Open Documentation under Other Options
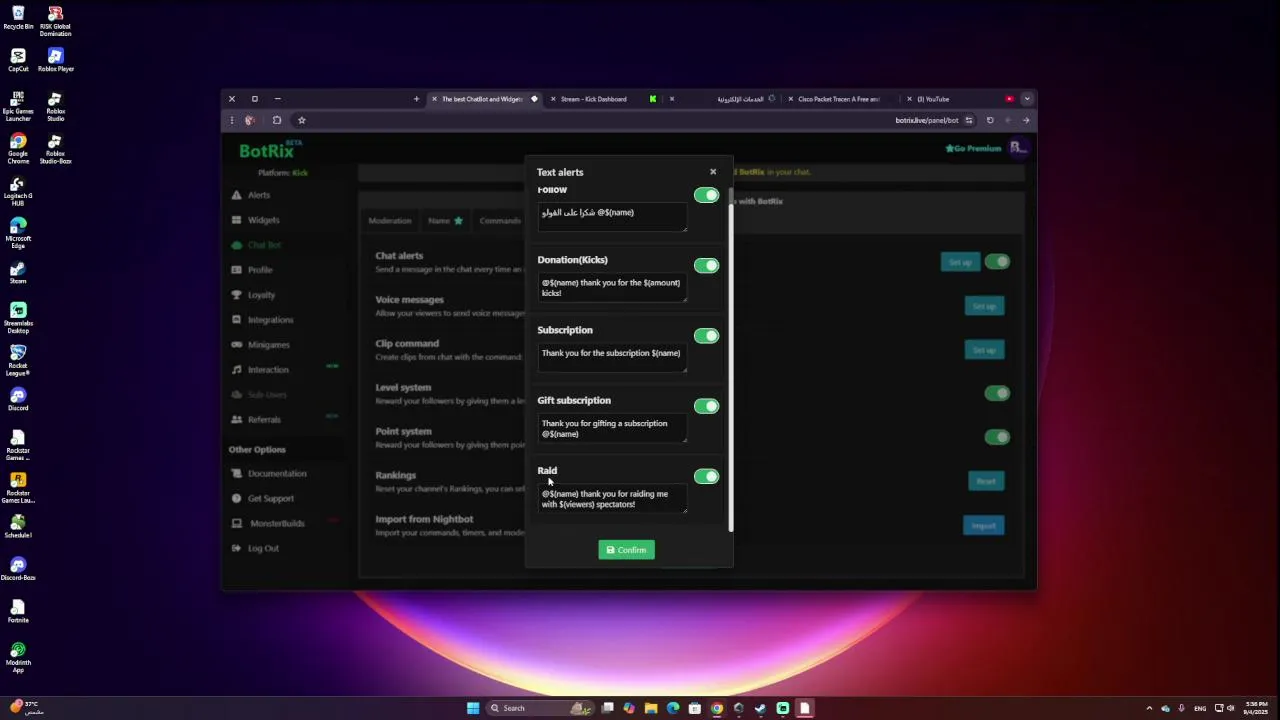The width and height of the screenshot is (1280, 720). (269, 474)
